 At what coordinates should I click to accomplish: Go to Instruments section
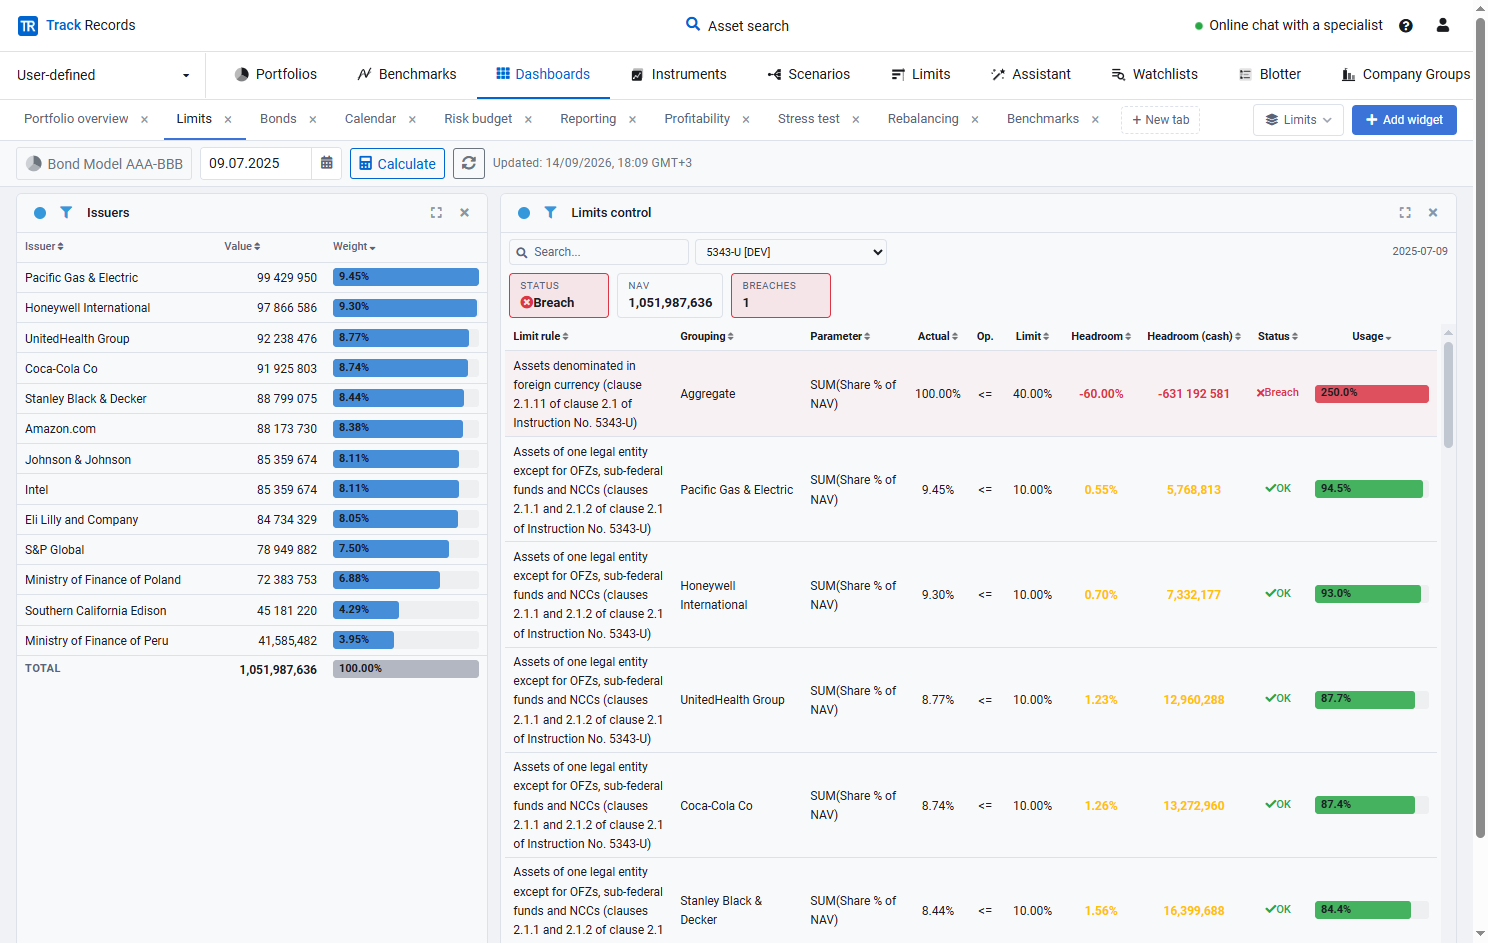679,74
